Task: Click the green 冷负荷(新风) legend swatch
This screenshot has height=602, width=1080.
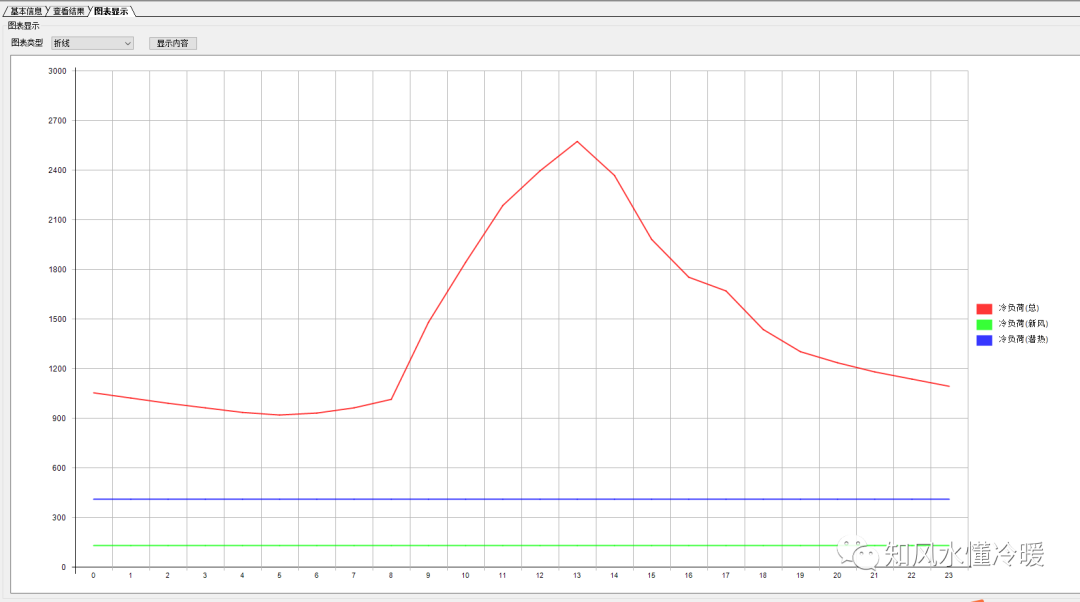Action: 984,324
